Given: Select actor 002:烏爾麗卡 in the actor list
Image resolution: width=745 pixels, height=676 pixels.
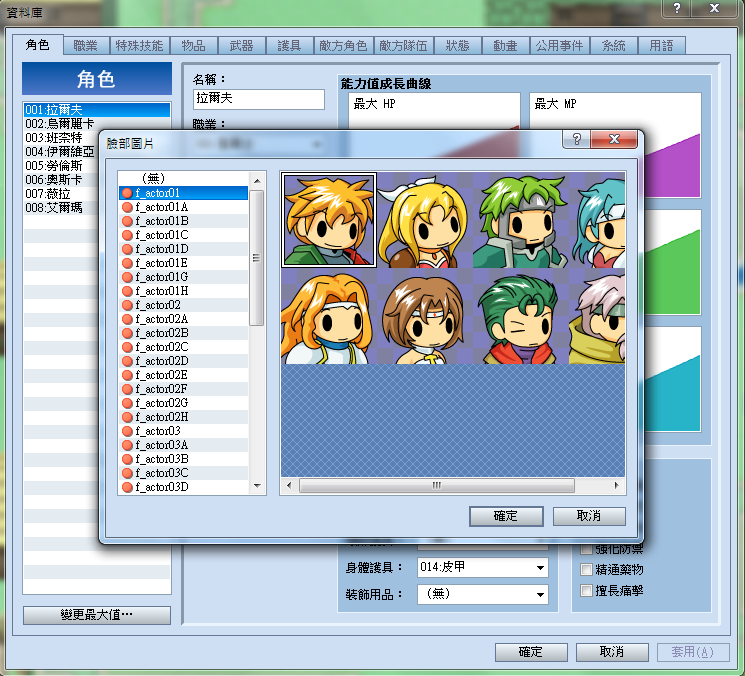Looking at the screenshot, I should click(97, 124).
